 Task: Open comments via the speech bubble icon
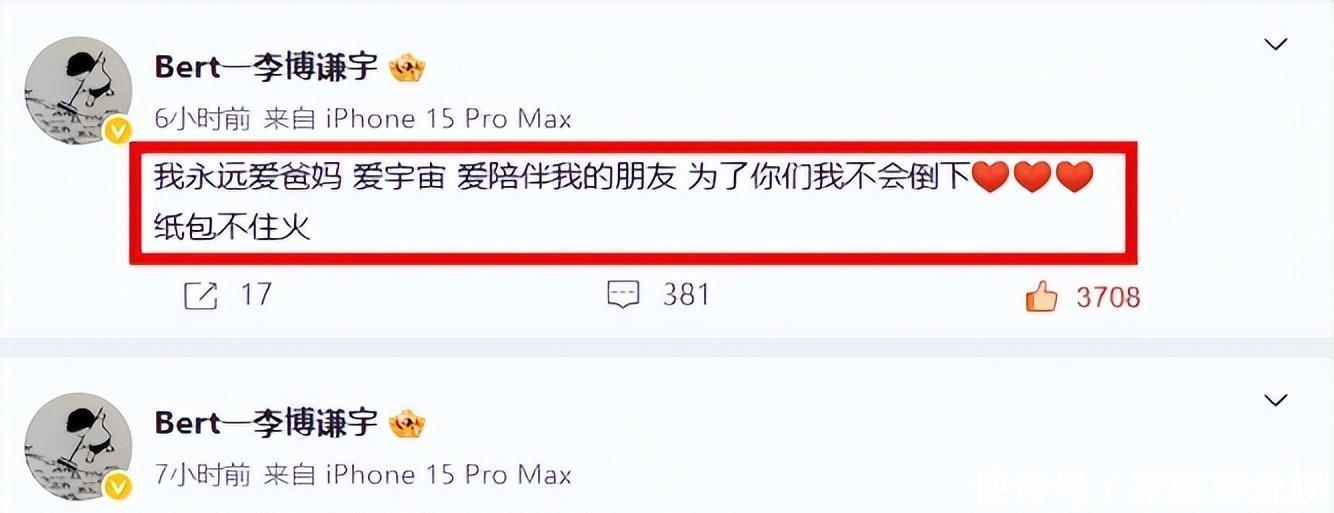pyautogui.click(x=624, y=295)
